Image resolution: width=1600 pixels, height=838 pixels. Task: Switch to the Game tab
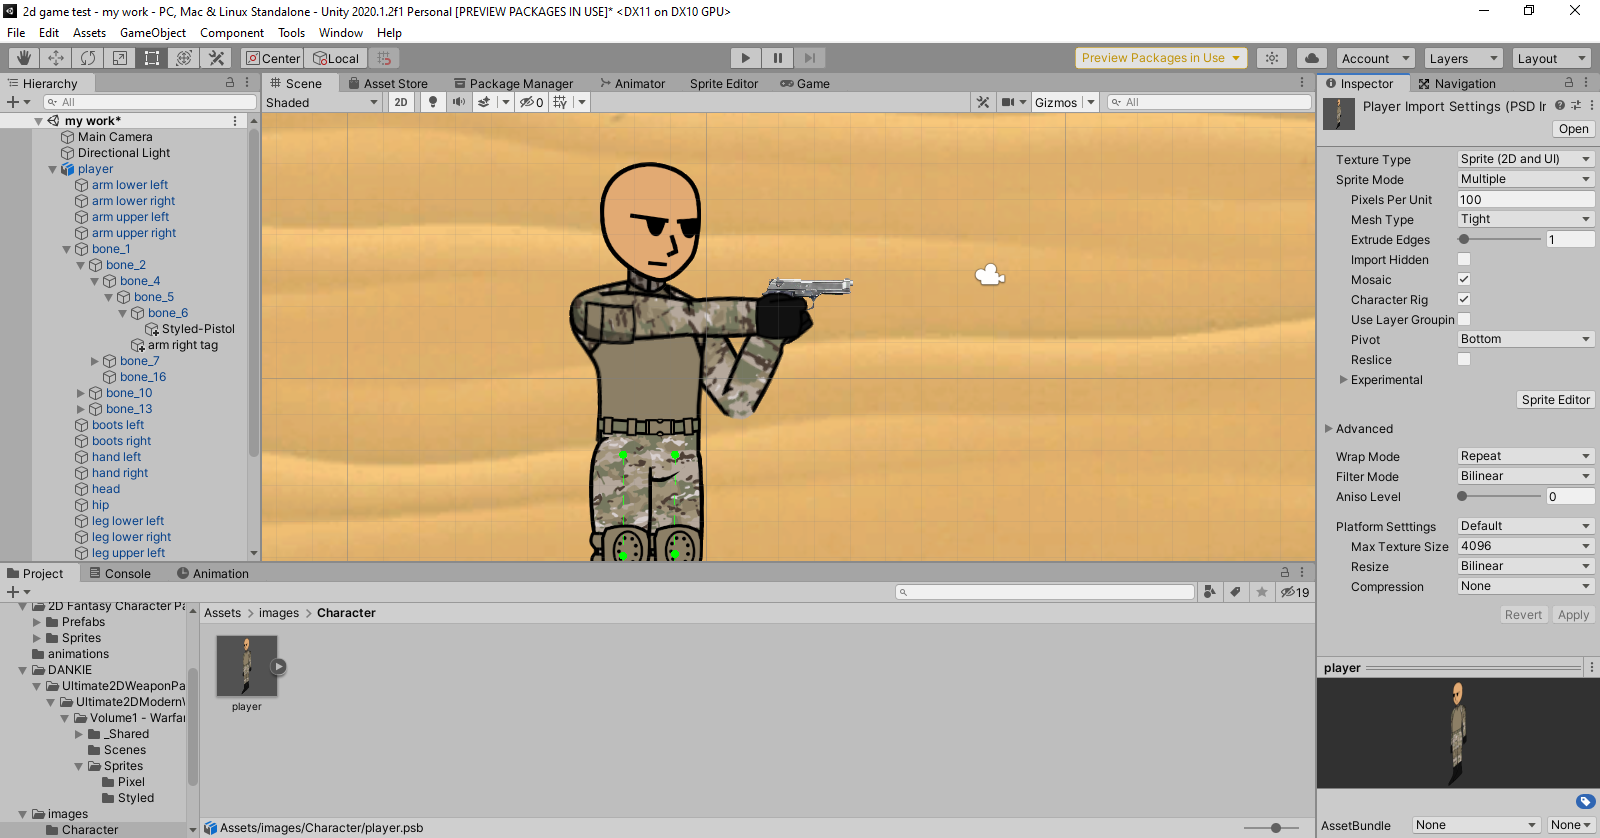pos(805,83)
